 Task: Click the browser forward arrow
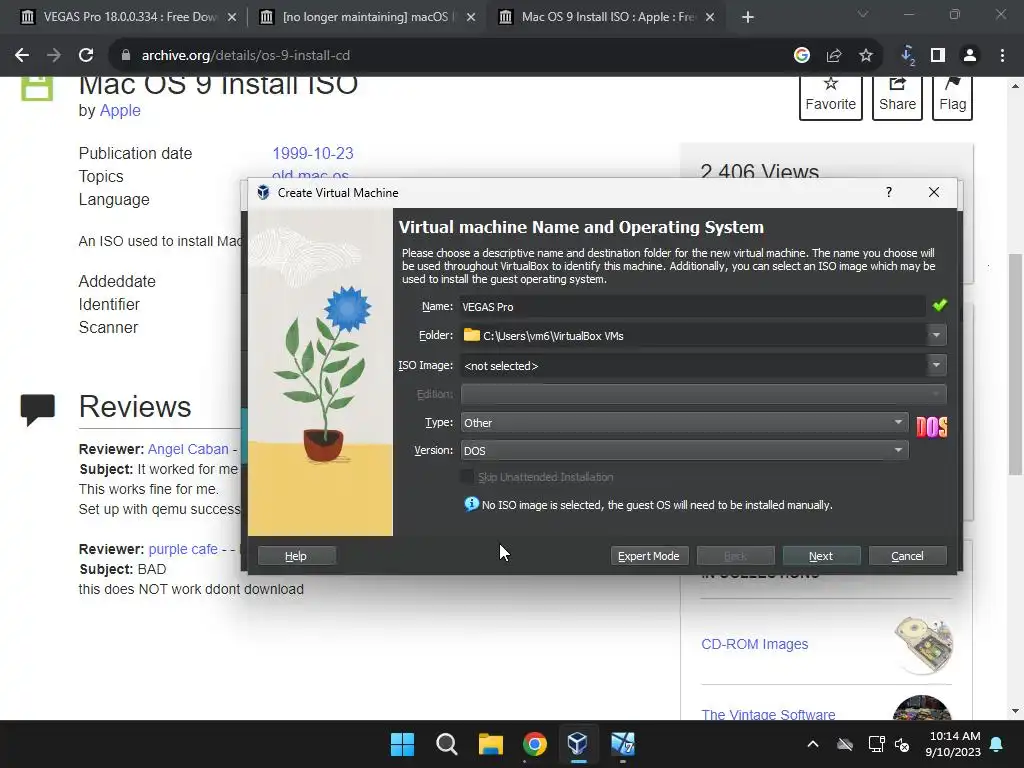coord(54,56)
